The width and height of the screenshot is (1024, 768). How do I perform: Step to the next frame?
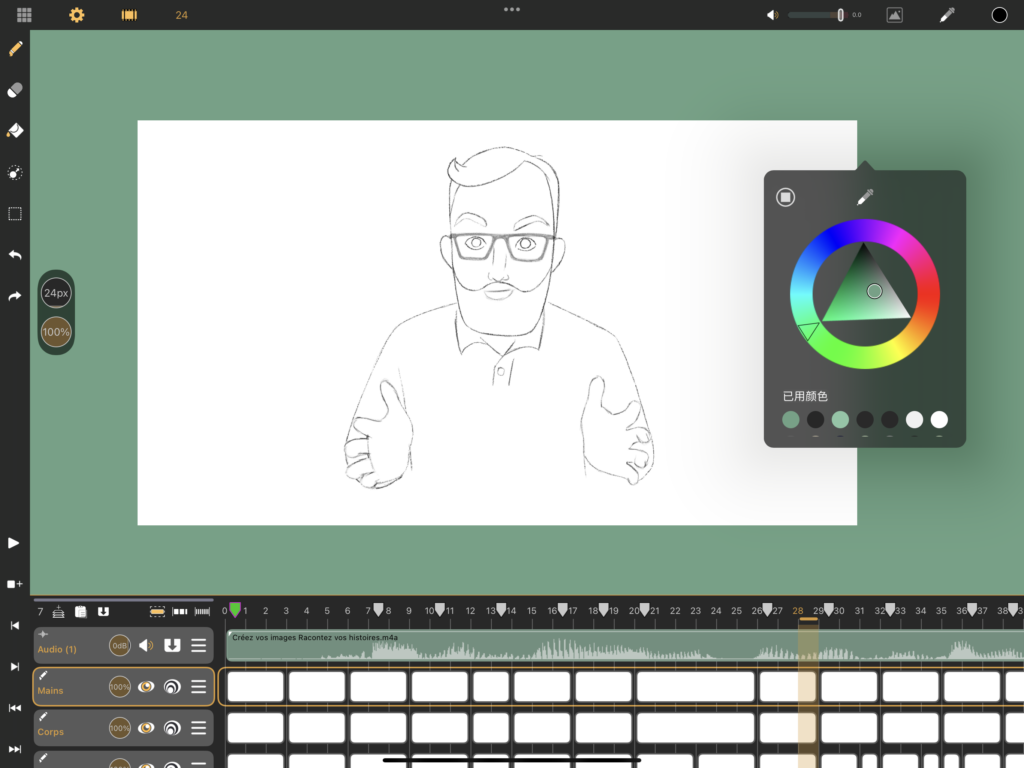tap(14, 666)
